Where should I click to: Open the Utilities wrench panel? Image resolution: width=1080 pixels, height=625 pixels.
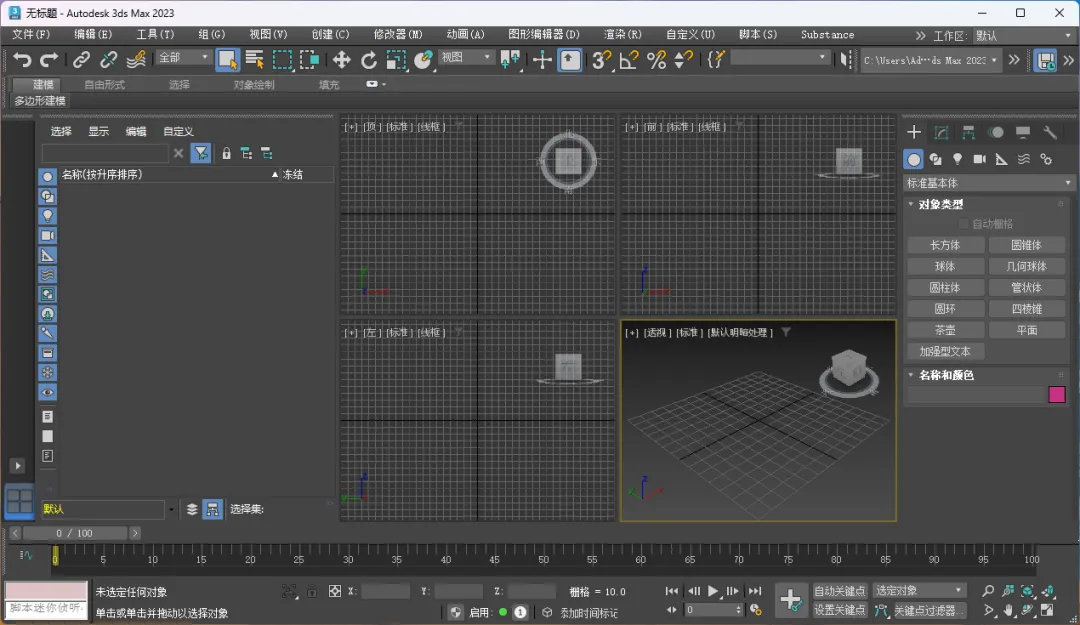[1050, 132]
